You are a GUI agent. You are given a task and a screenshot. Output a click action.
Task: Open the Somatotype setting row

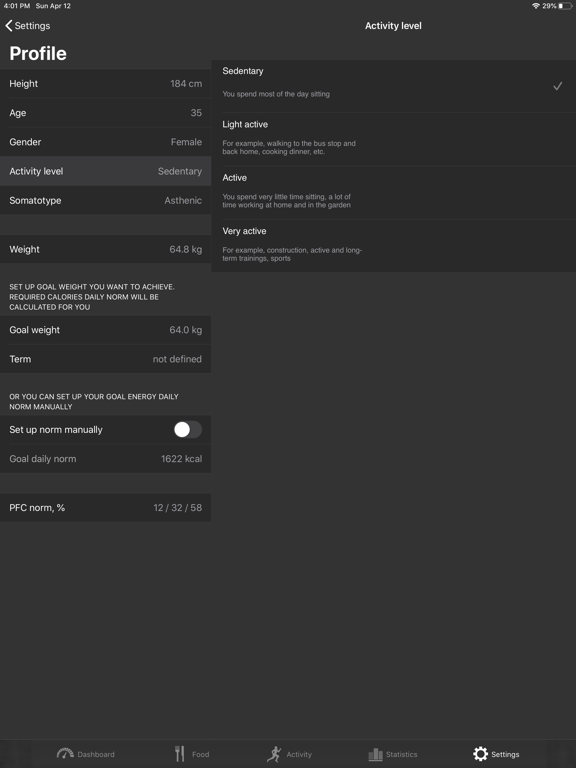pos(105,200)
